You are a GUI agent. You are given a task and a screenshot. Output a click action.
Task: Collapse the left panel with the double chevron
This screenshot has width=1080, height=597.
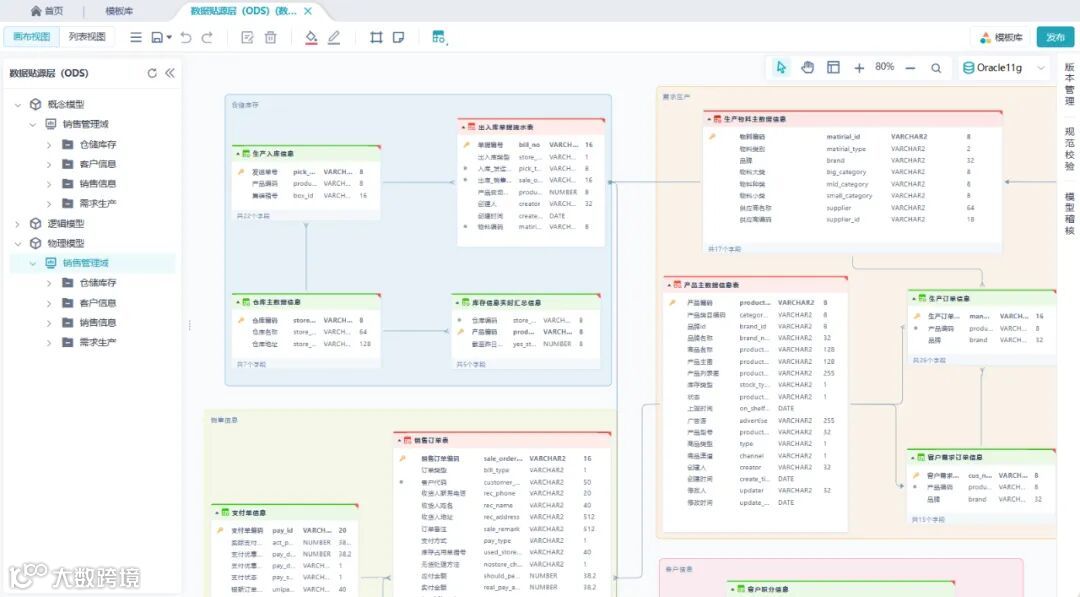(169, 73)
